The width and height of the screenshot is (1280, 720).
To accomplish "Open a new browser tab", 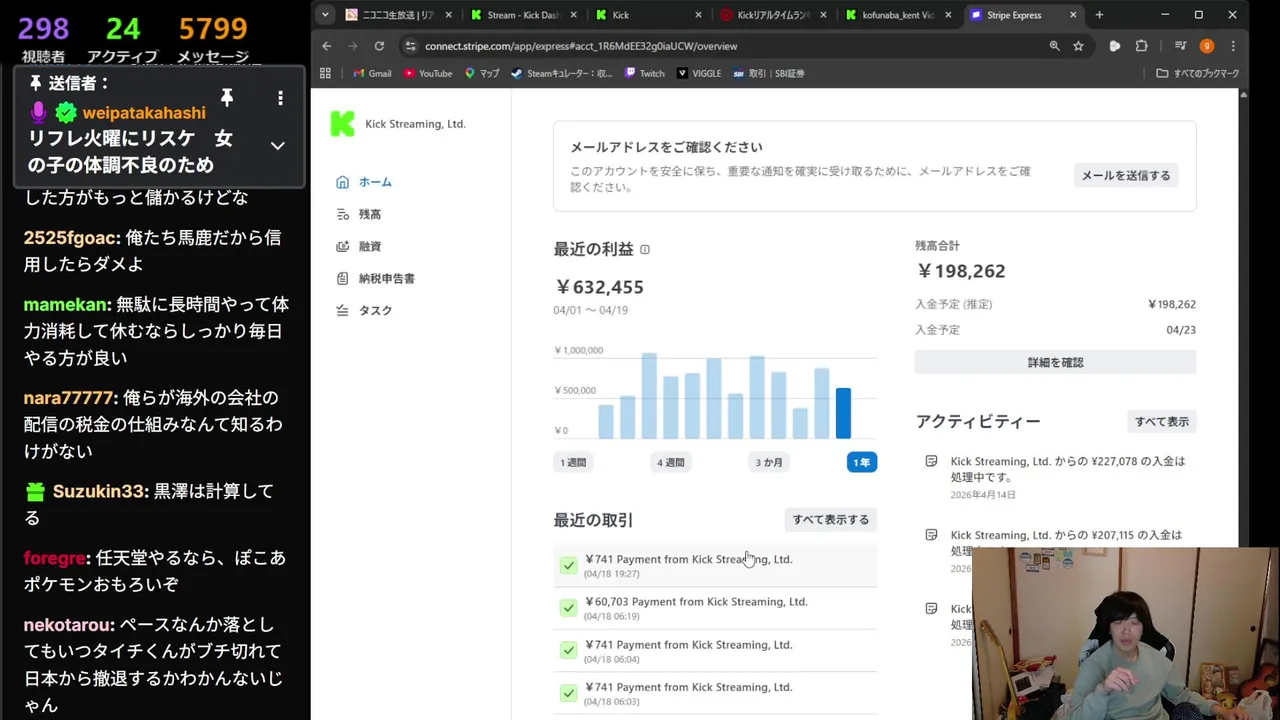I will click(1099, 15).
